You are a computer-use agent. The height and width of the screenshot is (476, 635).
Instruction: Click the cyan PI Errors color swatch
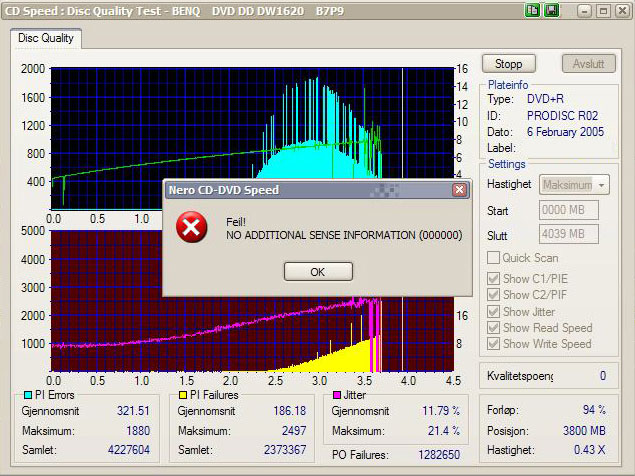tap(28, 395)
